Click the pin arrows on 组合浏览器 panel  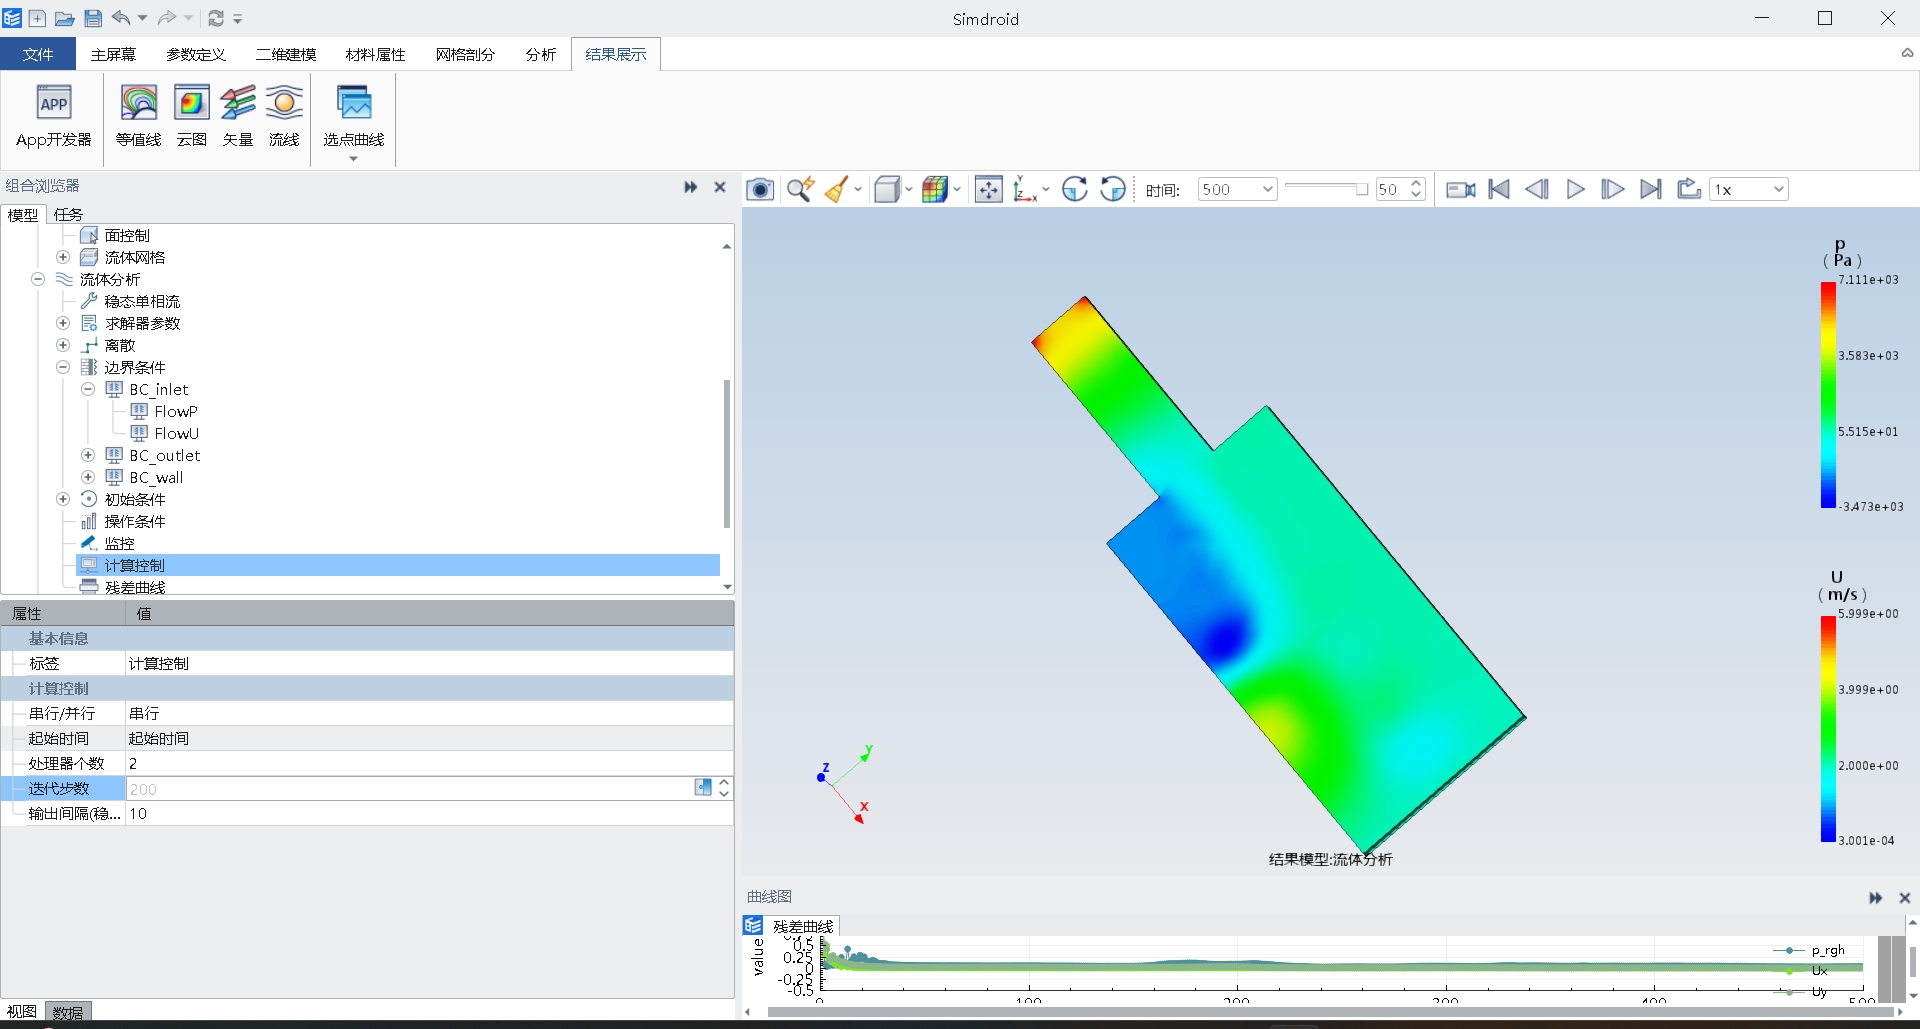pyautogui.click(x=690, y=187)
